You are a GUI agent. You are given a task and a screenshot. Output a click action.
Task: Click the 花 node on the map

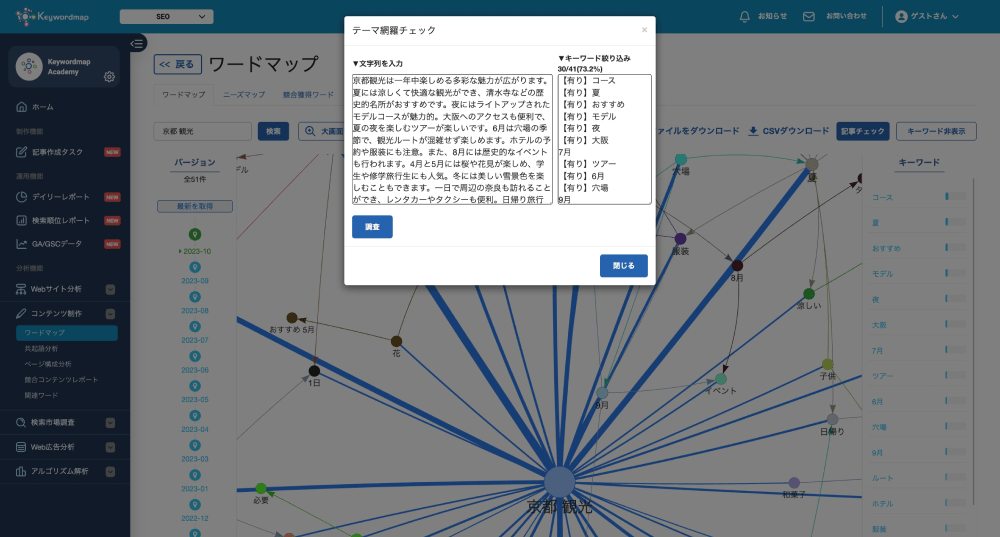coord(396,341)
